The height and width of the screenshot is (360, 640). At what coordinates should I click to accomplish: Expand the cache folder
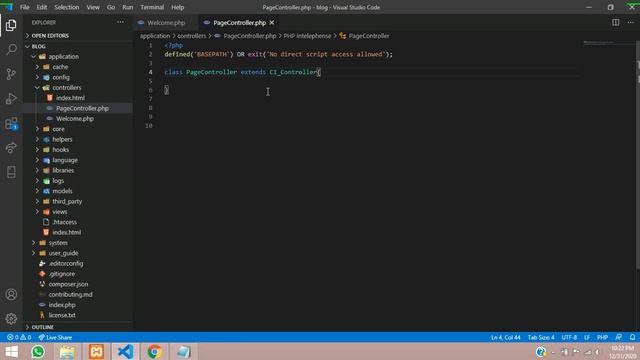click(x=60, y=67)
